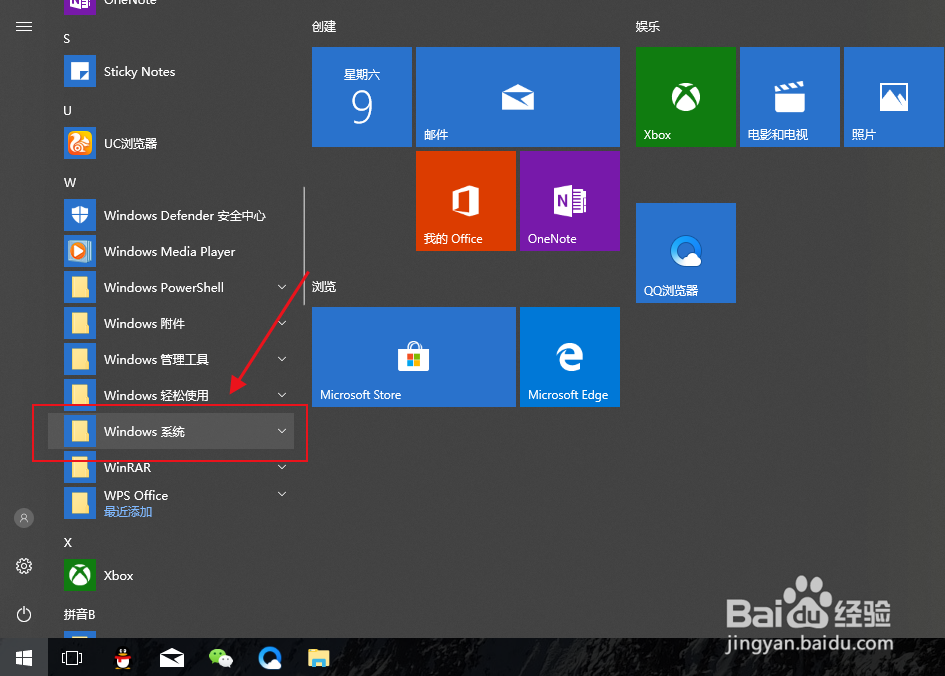
Task: Click the app list scrollbar
Action: 304,246
